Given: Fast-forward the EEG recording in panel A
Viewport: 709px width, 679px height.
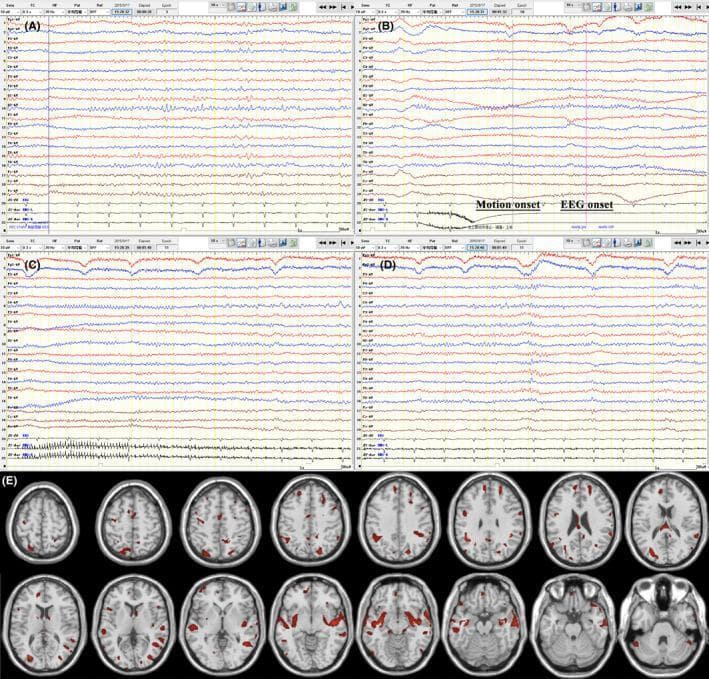Looking at the screenshot, I should pyautogui.click(x=333, y=7).
